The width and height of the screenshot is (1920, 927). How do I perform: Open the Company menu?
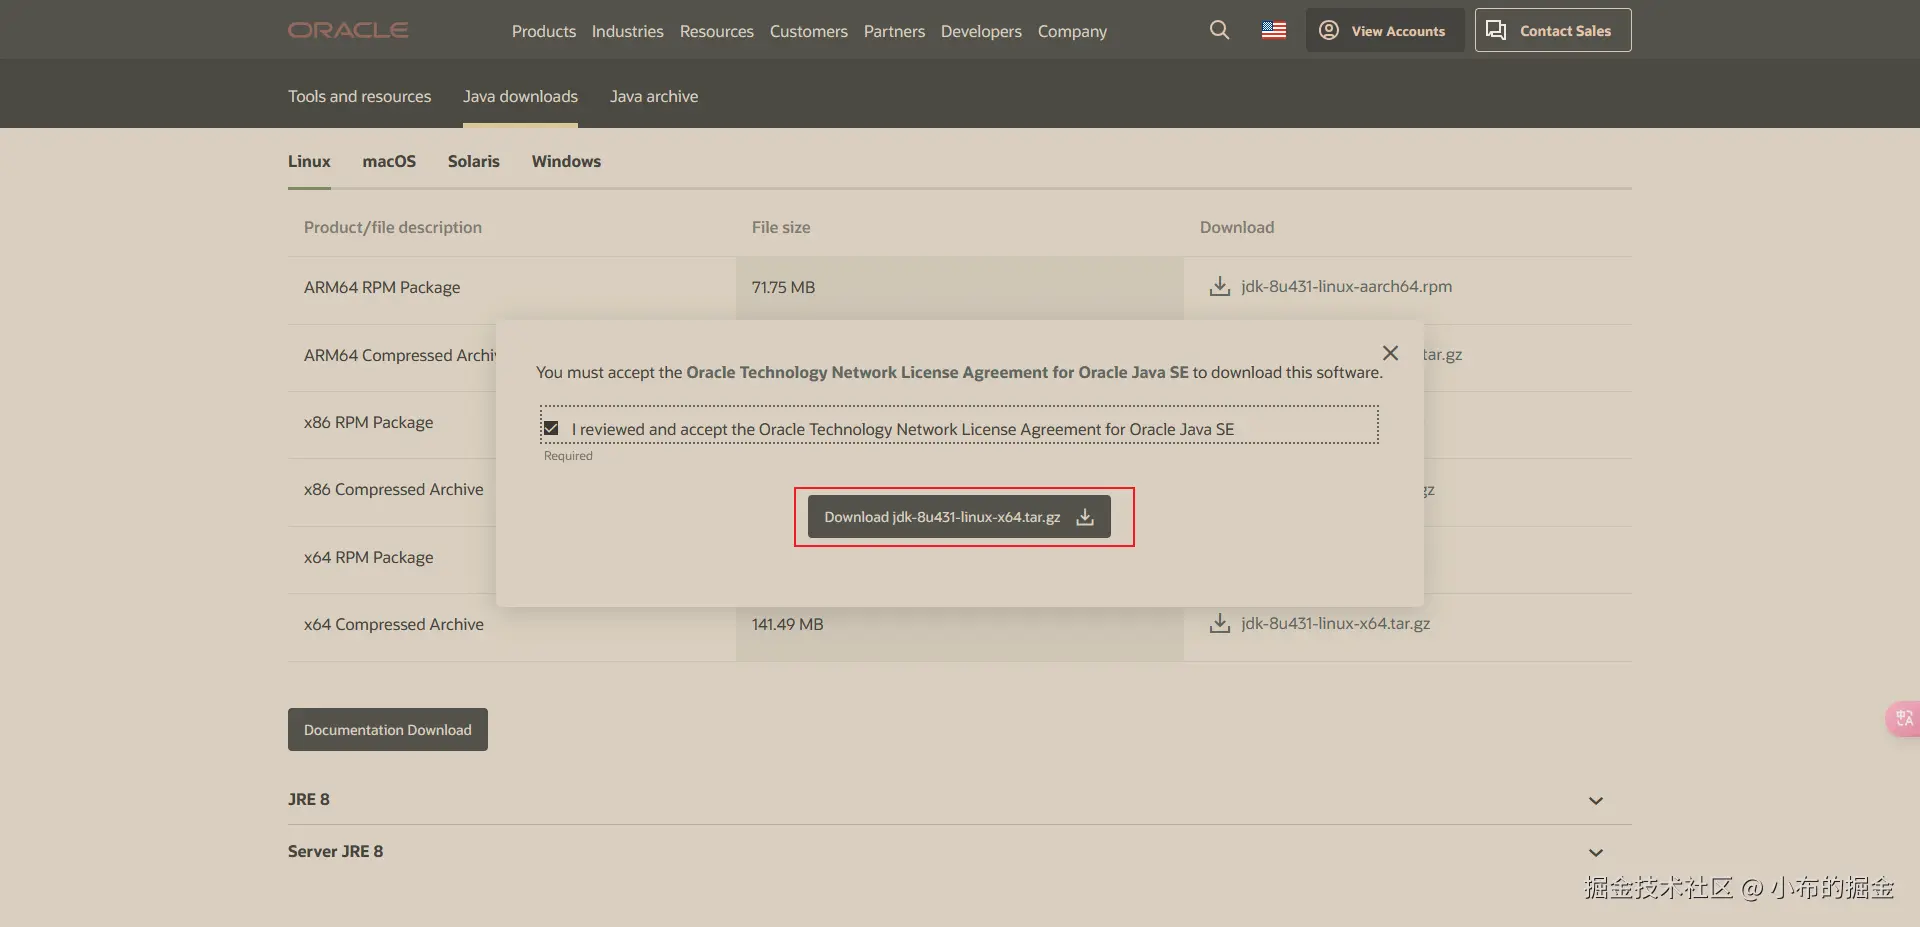click(x=1072, y=31)
